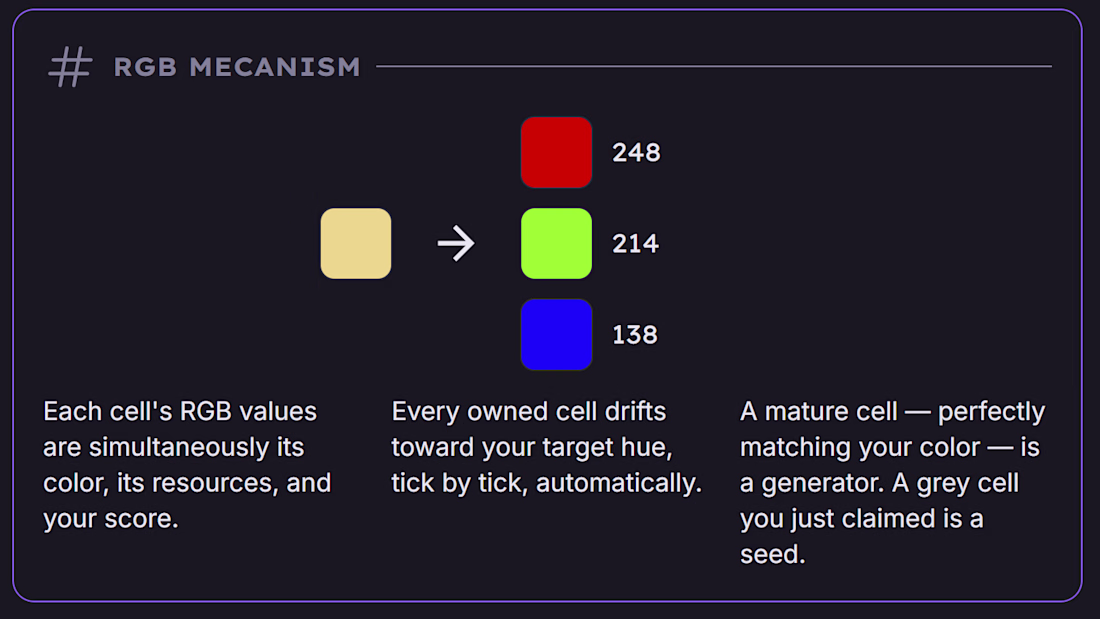Viewport: 1100px width, 619px height.
Task: Click the RGB MECANISM heading
Action: (237, 67)
